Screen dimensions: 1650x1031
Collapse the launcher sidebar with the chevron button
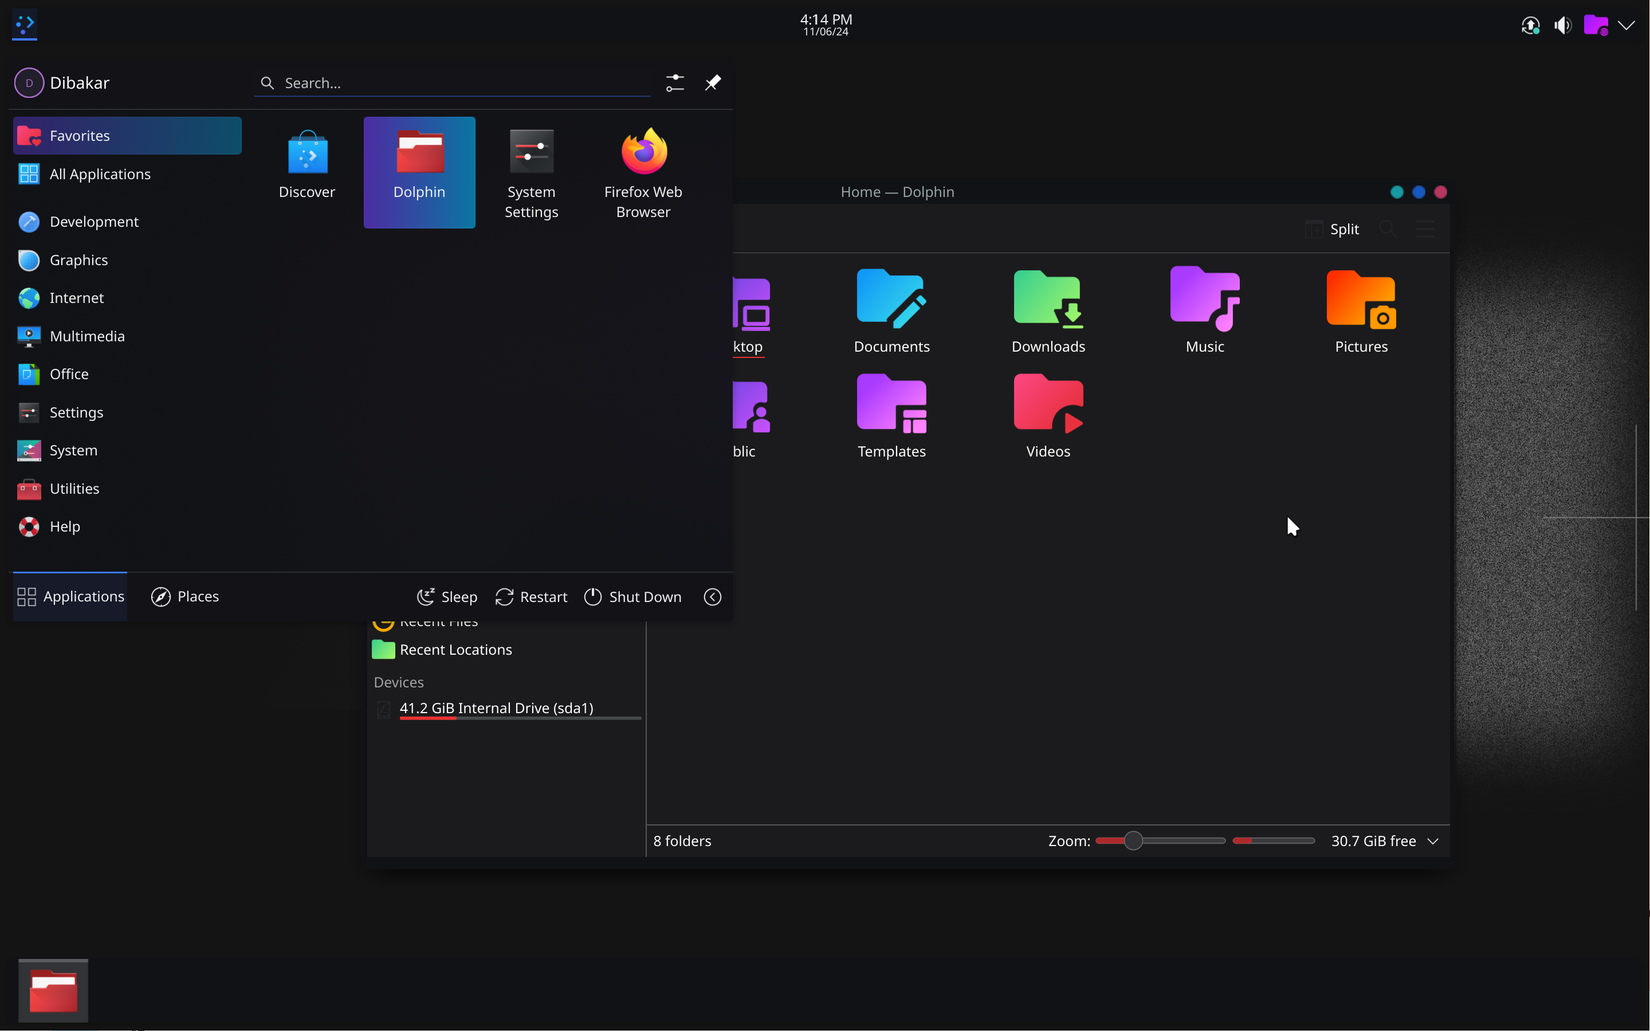click(x=712, y=596)
